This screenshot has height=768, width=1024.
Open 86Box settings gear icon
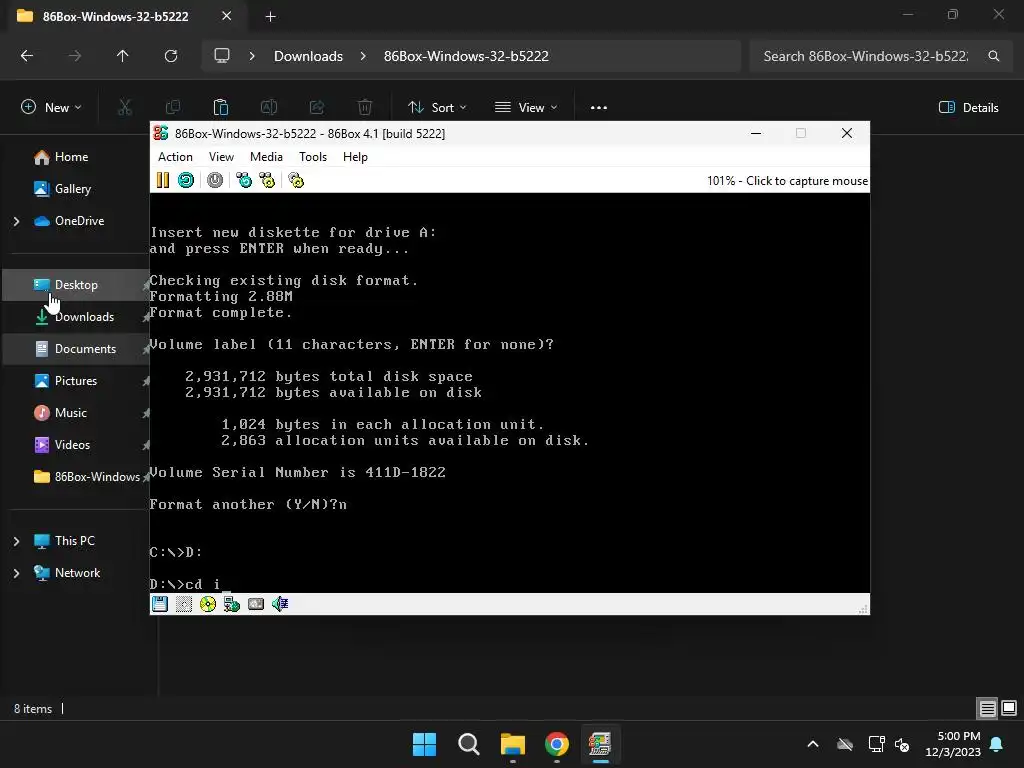point(296,180)
